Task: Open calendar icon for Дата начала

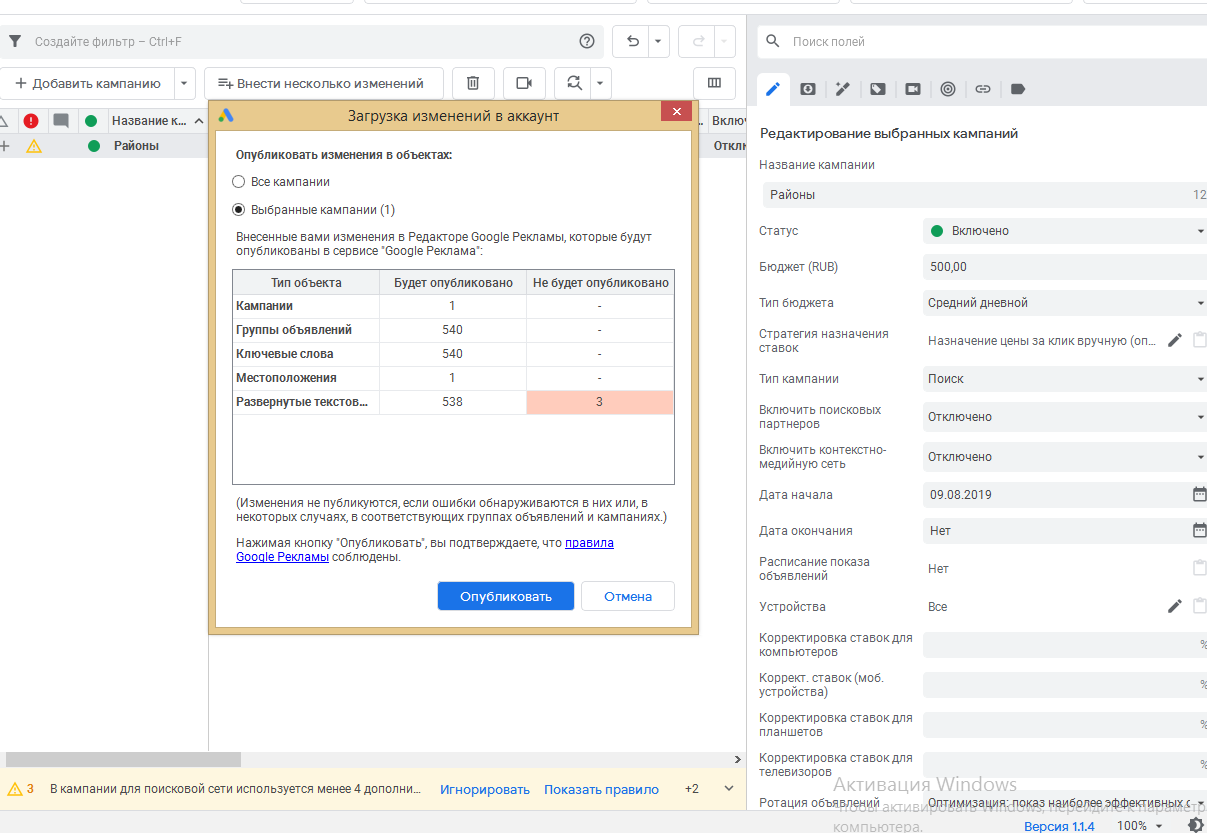Action: 1199,494
